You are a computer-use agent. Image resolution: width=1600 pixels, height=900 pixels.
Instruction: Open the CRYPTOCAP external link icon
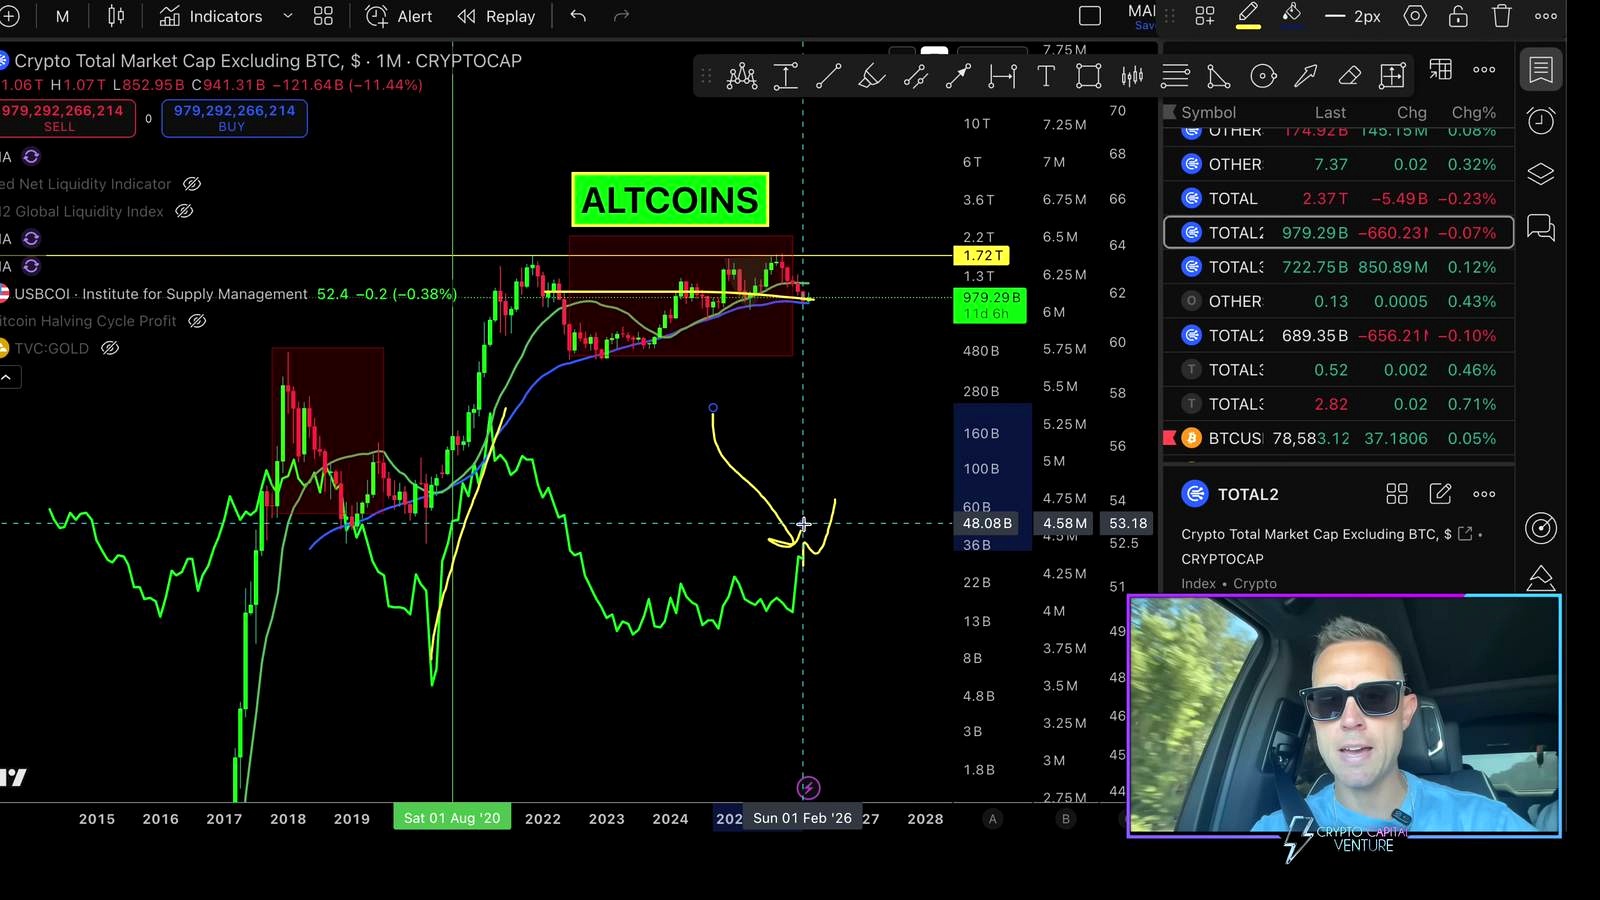(x=1466, y=534)
